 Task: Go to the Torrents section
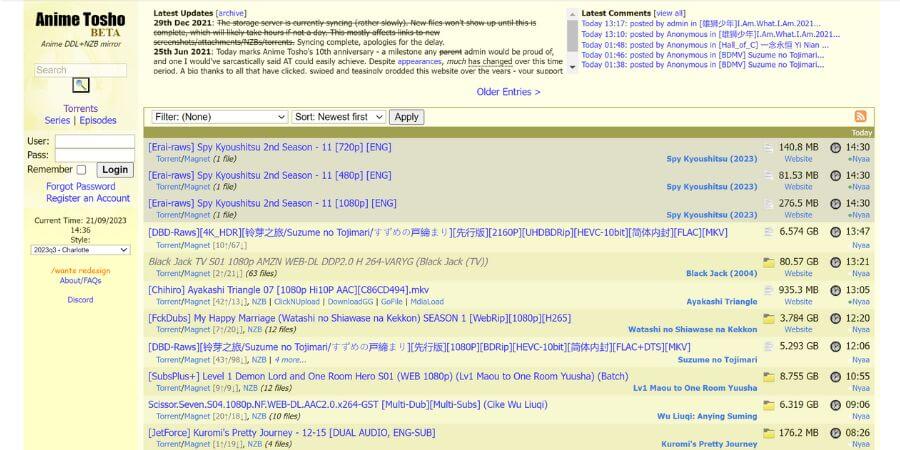pos(80,109)
